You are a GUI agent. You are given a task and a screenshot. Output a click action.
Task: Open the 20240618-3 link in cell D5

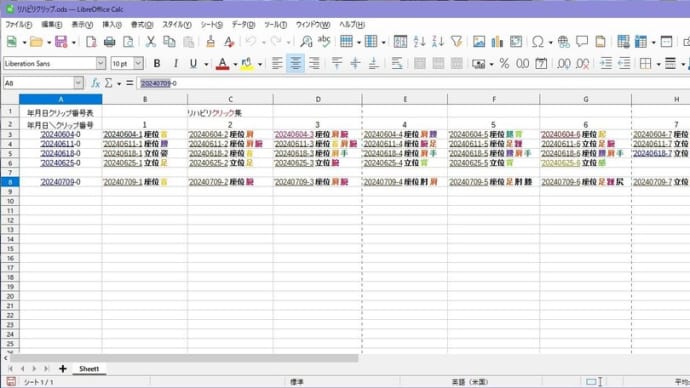pos(294,154)
